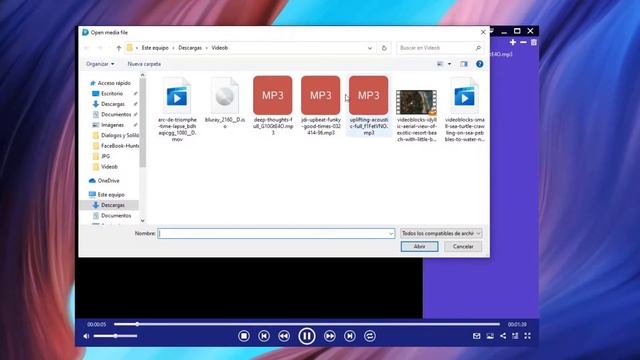Seek on the playback progress bar
Image resolution: width=640 pixels, height=360 pixels.
pyautogui.click(x=307, y=324)
